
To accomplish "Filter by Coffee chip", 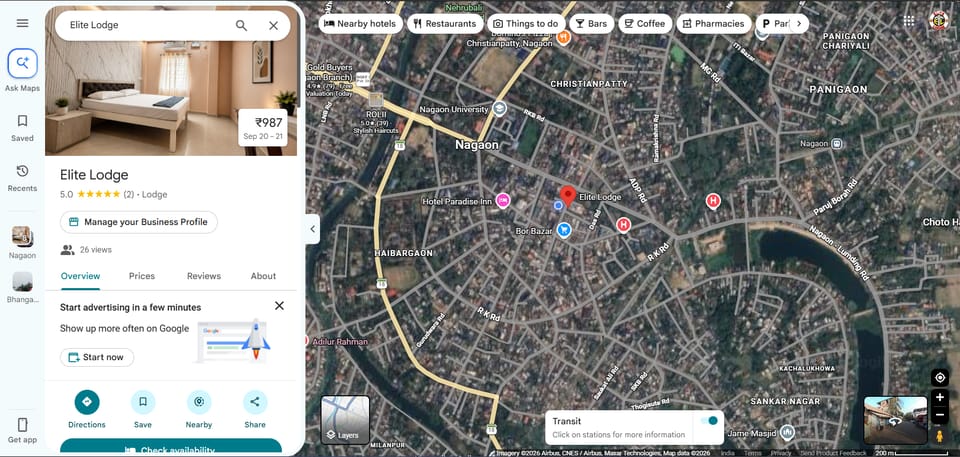I will pos(645,23).
